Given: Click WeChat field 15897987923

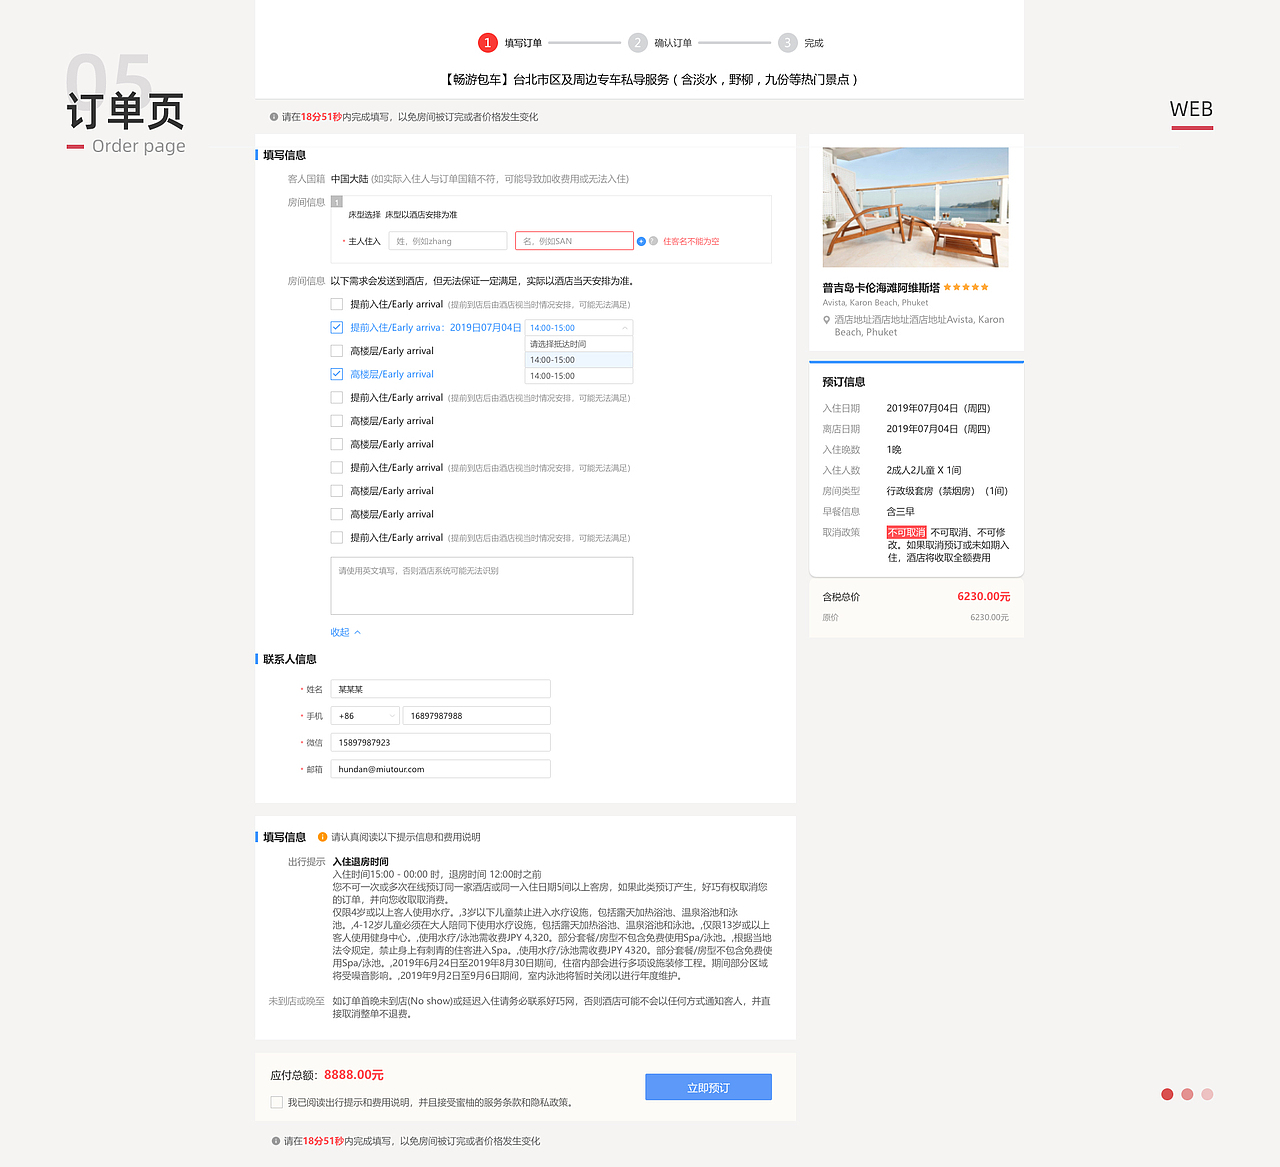Looking at the screenshot, I should point(441,743).
